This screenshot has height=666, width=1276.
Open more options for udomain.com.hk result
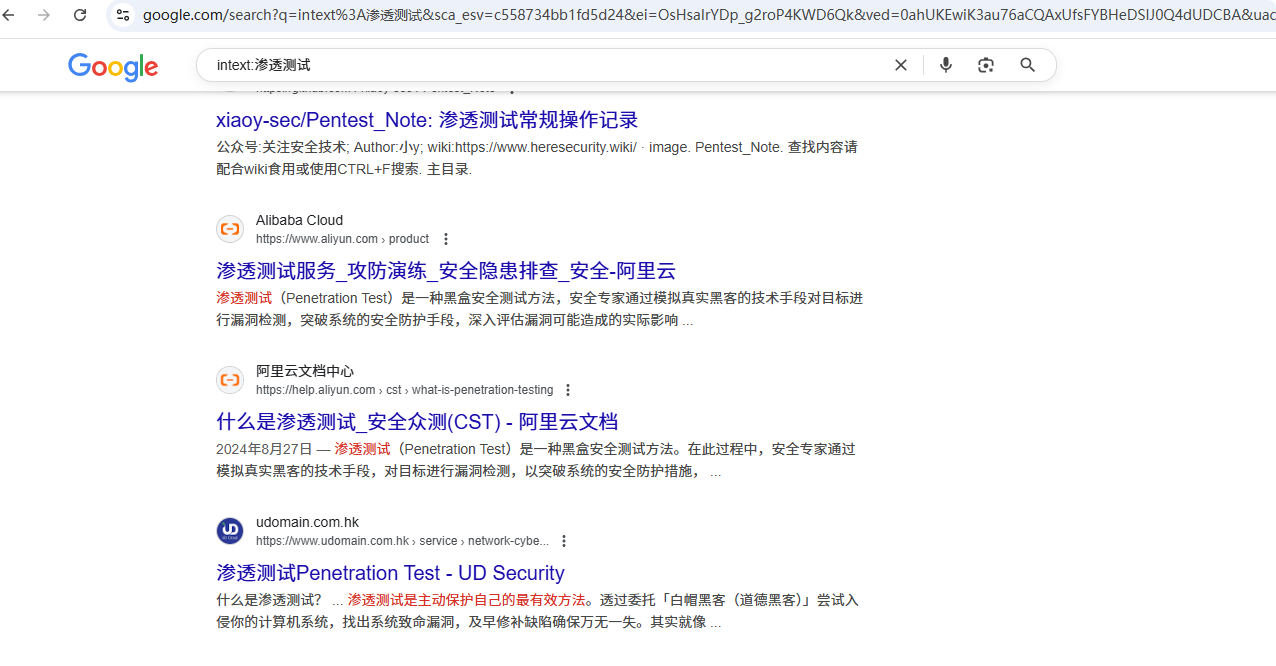pyautogui.click(x=564, y=541)
